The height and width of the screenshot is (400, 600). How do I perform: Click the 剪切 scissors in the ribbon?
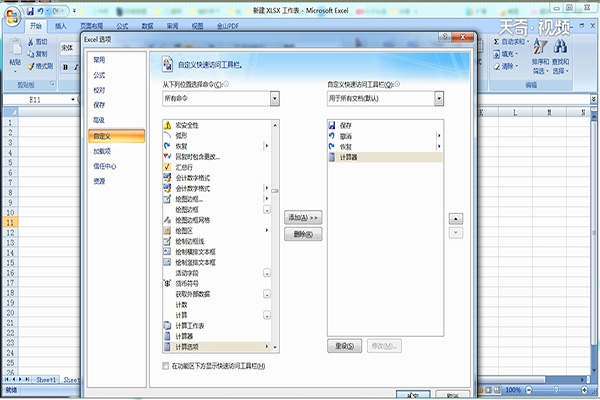point(38,42)
